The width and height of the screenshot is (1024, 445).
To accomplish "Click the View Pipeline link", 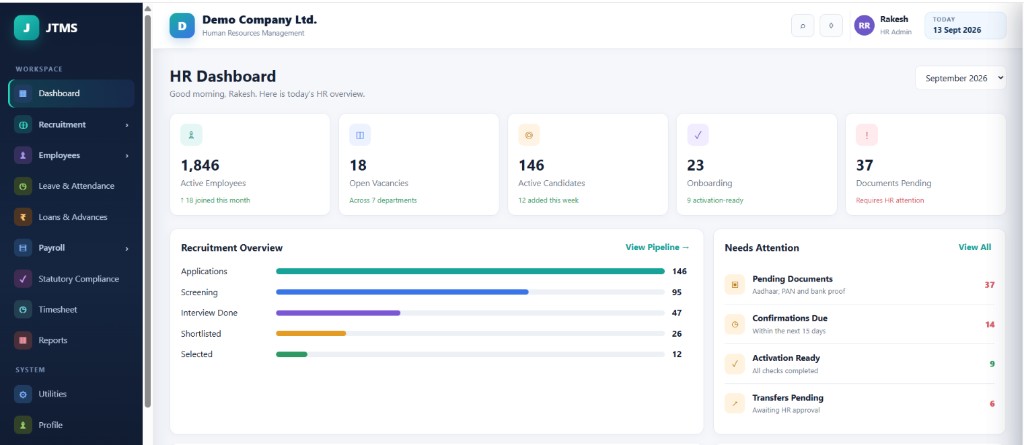I will (x=657, y=248).
